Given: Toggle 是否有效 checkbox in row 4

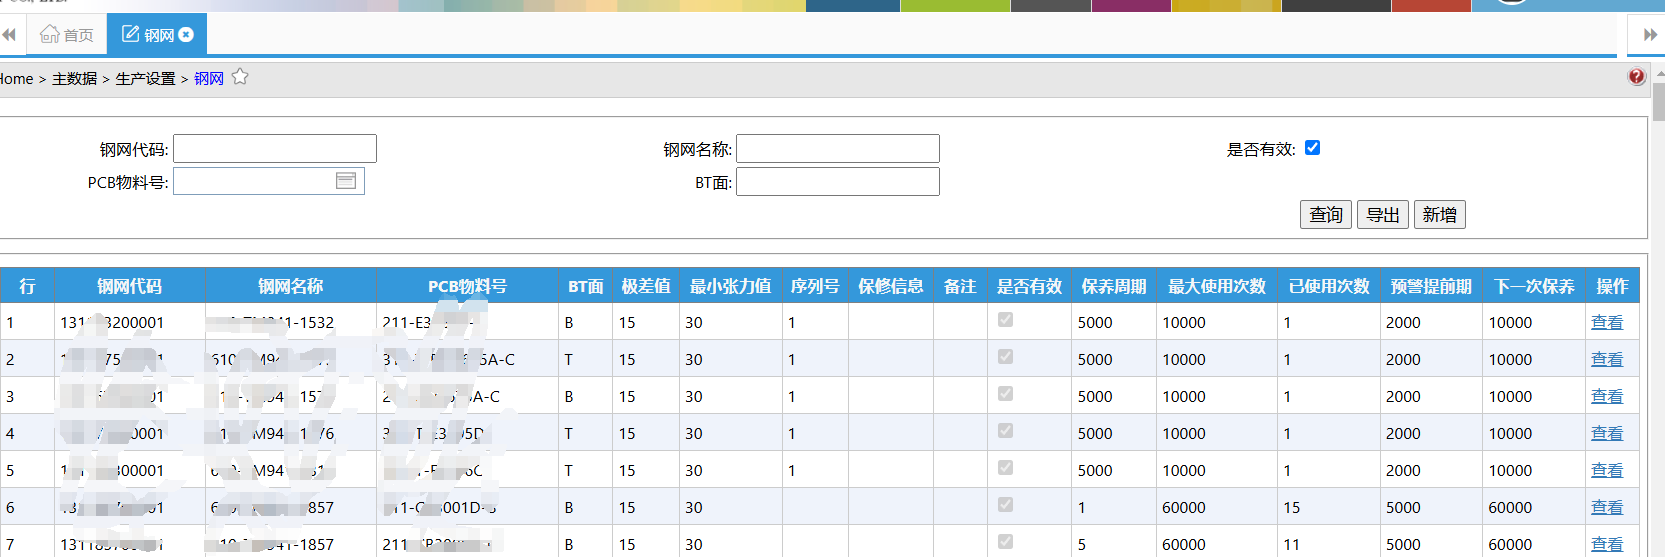Looking at the screenshot, I should [x=1006, y=431].
